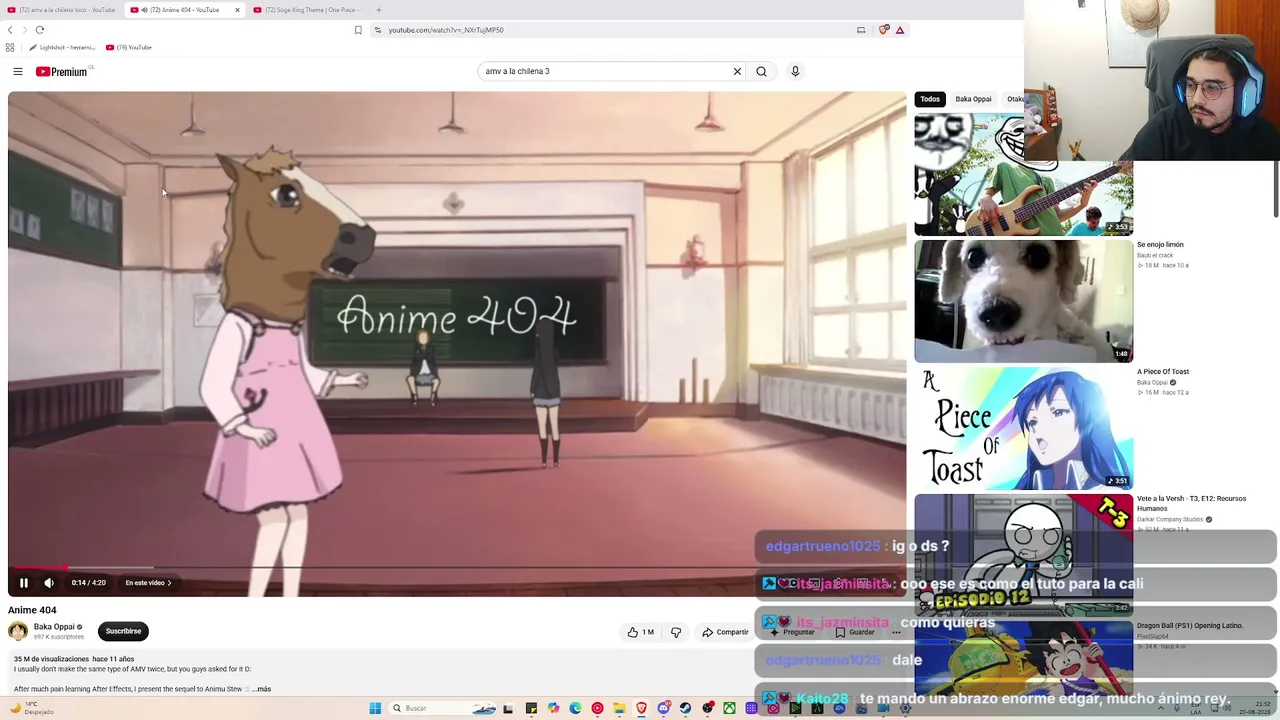Run the search with the magnifier button
This screenshot has width=1280, height=720.
761,71
